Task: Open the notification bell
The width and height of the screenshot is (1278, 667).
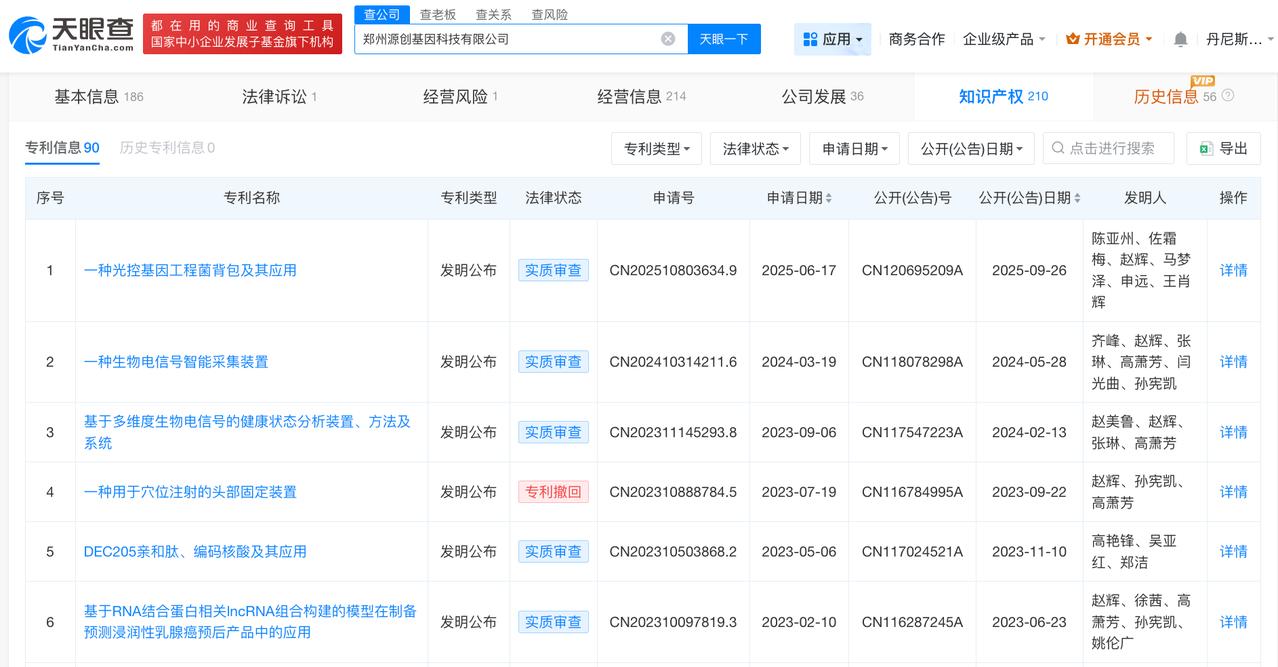Action: (1180, 39)
